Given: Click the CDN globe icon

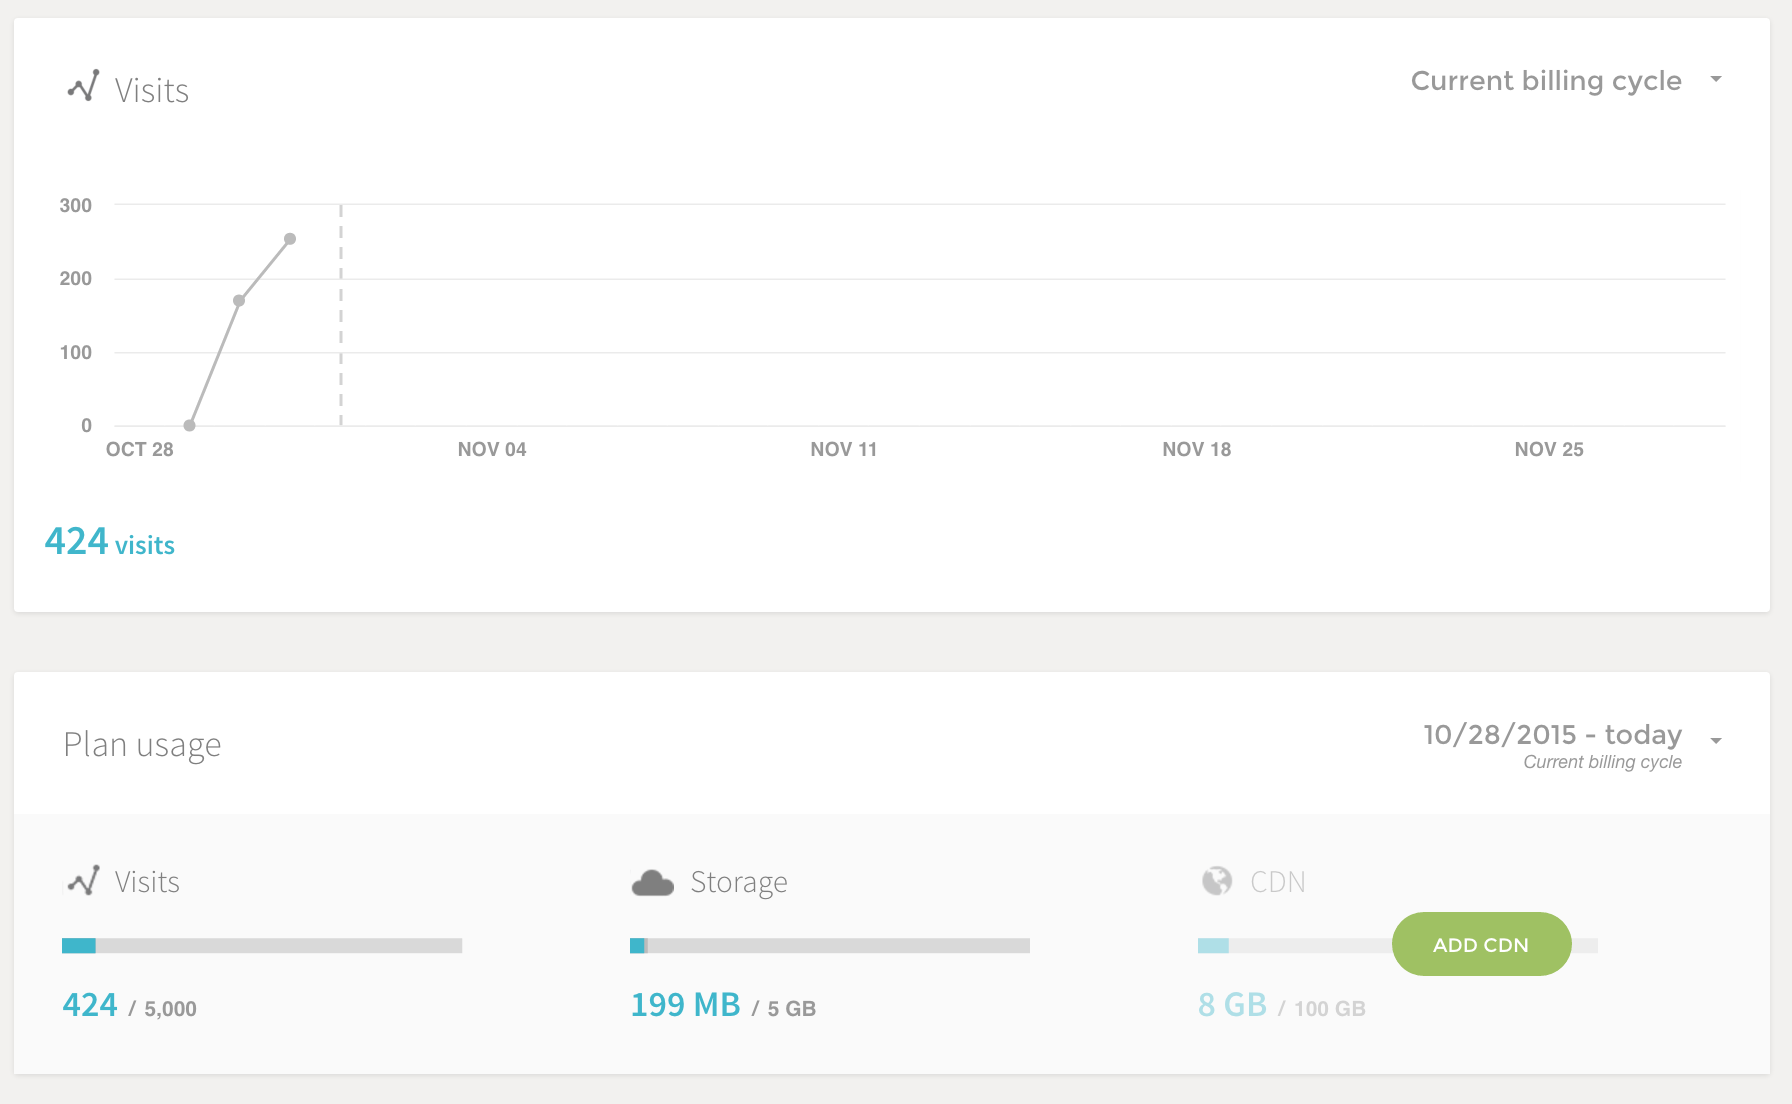Looking at the screenshot, I should 1217,881.
